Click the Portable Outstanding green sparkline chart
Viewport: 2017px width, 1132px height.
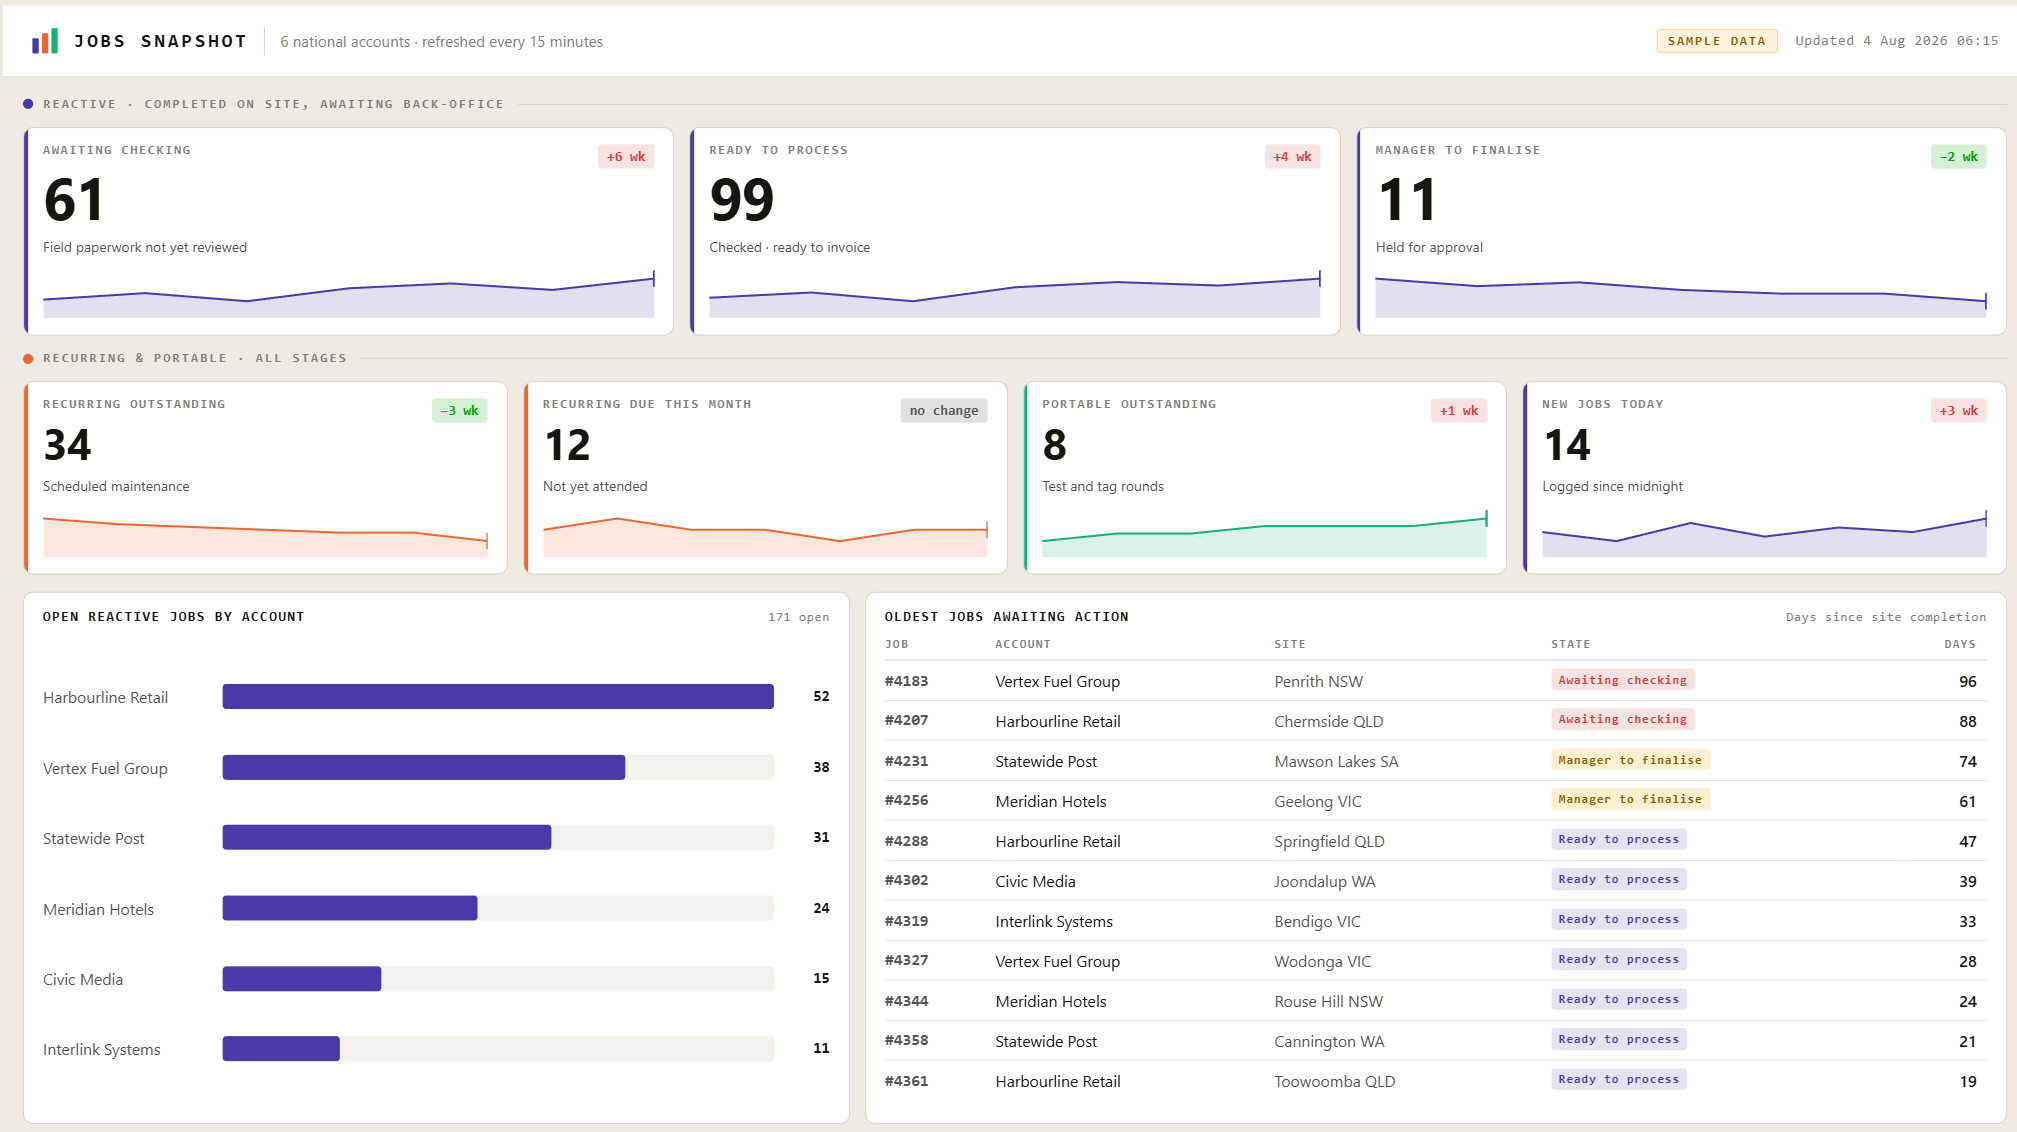coord(1265,533)
